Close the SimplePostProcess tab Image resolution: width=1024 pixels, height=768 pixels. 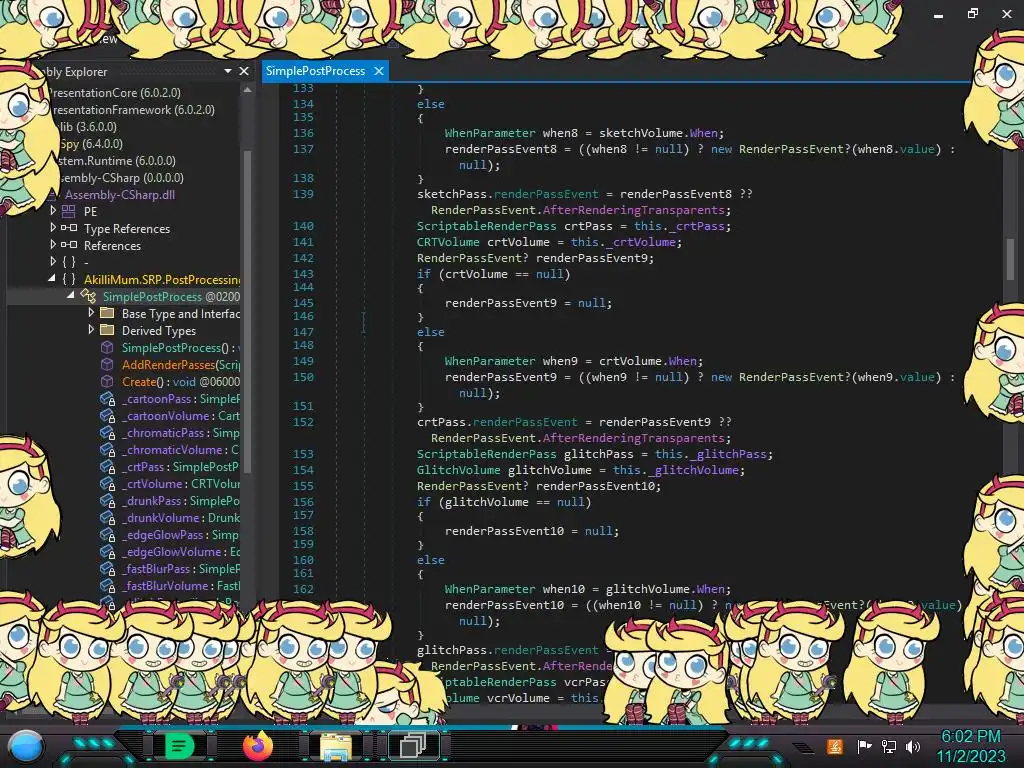pos(379,71)
